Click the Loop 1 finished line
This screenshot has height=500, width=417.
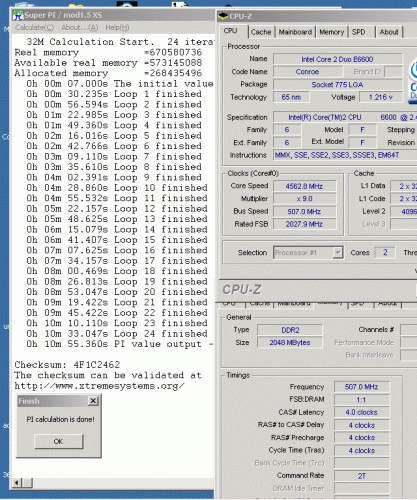114,94
